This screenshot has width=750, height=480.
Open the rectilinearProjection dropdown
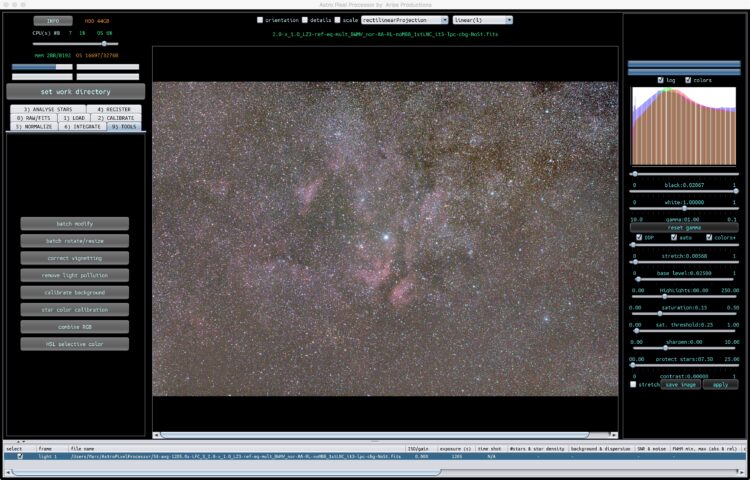(405, 20)
